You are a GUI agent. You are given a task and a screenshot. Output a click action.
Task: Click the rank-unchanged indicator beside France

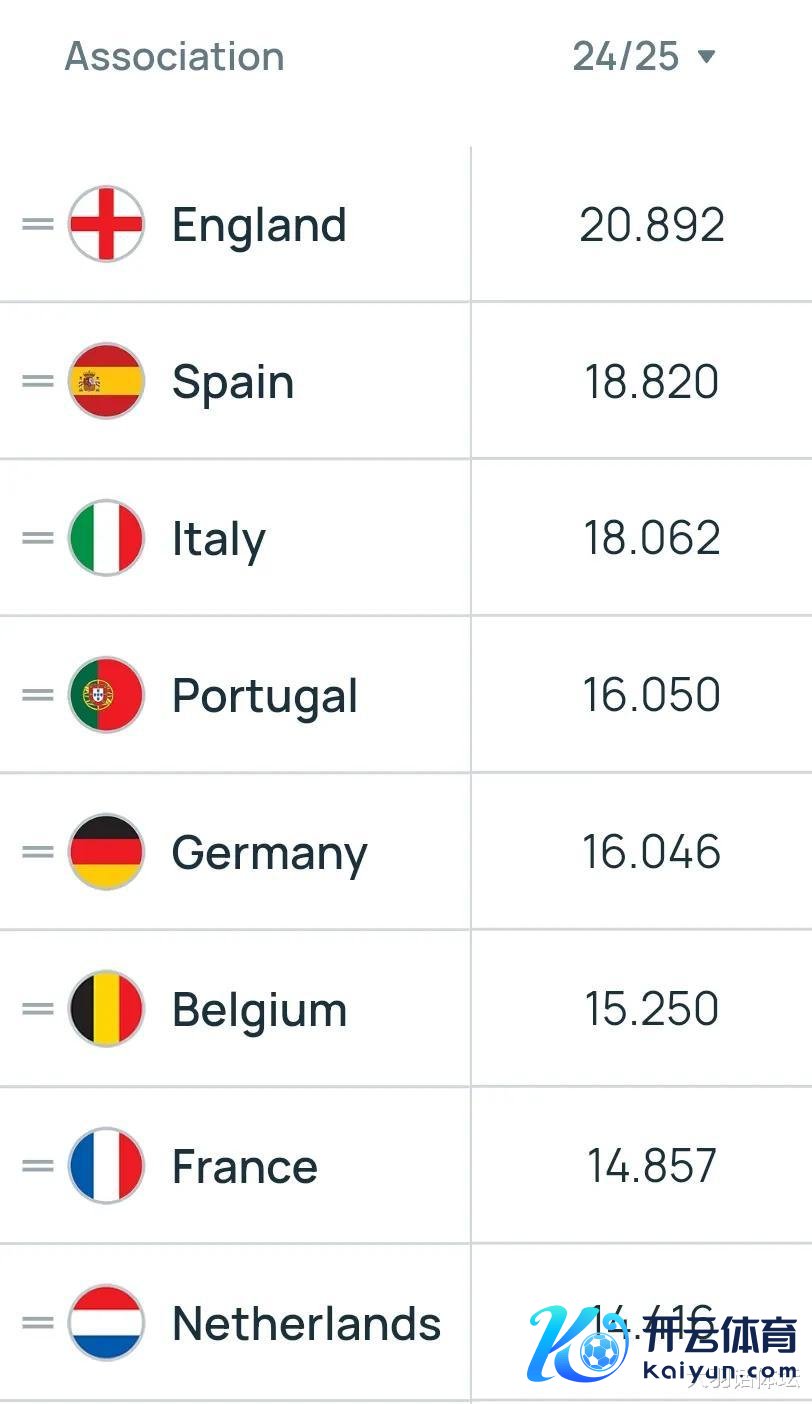click(x=38, y=1166)
